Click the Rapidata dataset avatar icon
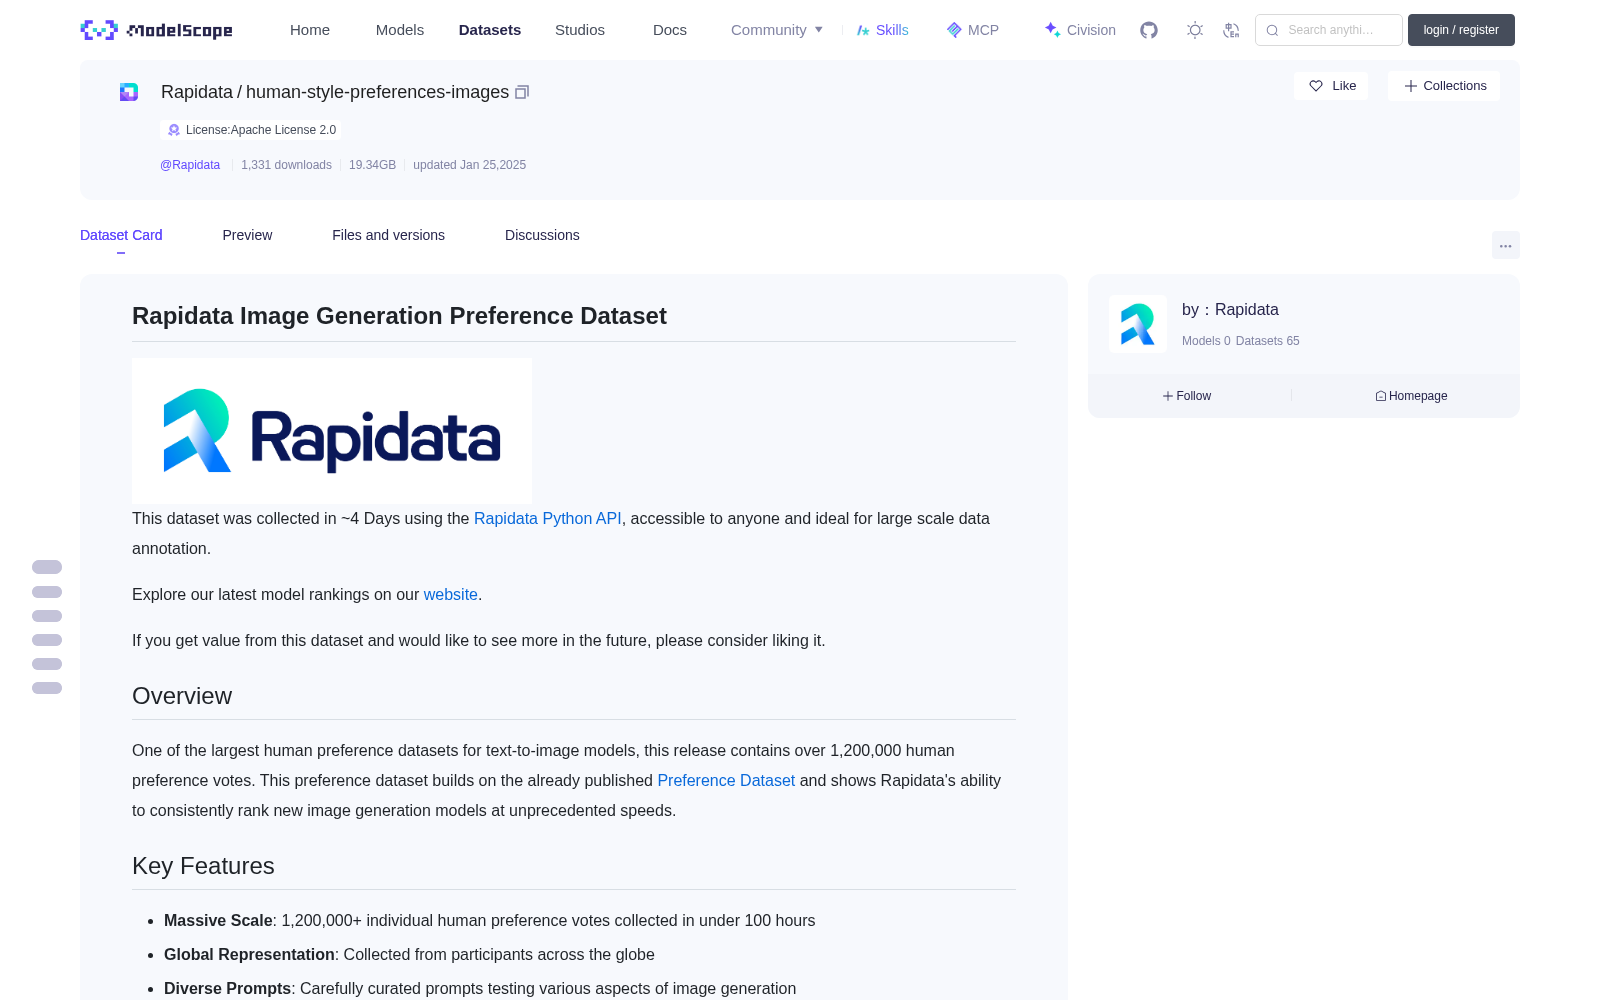The image size is (1600, 1000). (x=129, y=92)
